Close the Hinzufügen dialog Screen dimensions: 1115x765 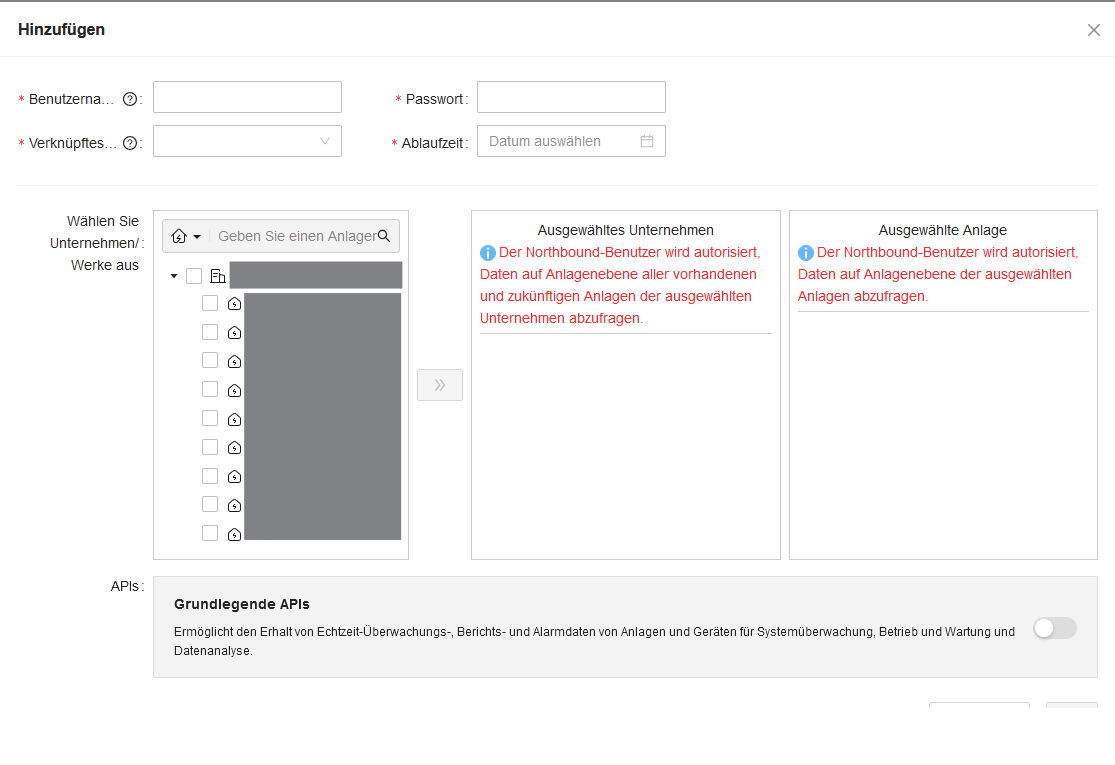[x=1094, y=30]
